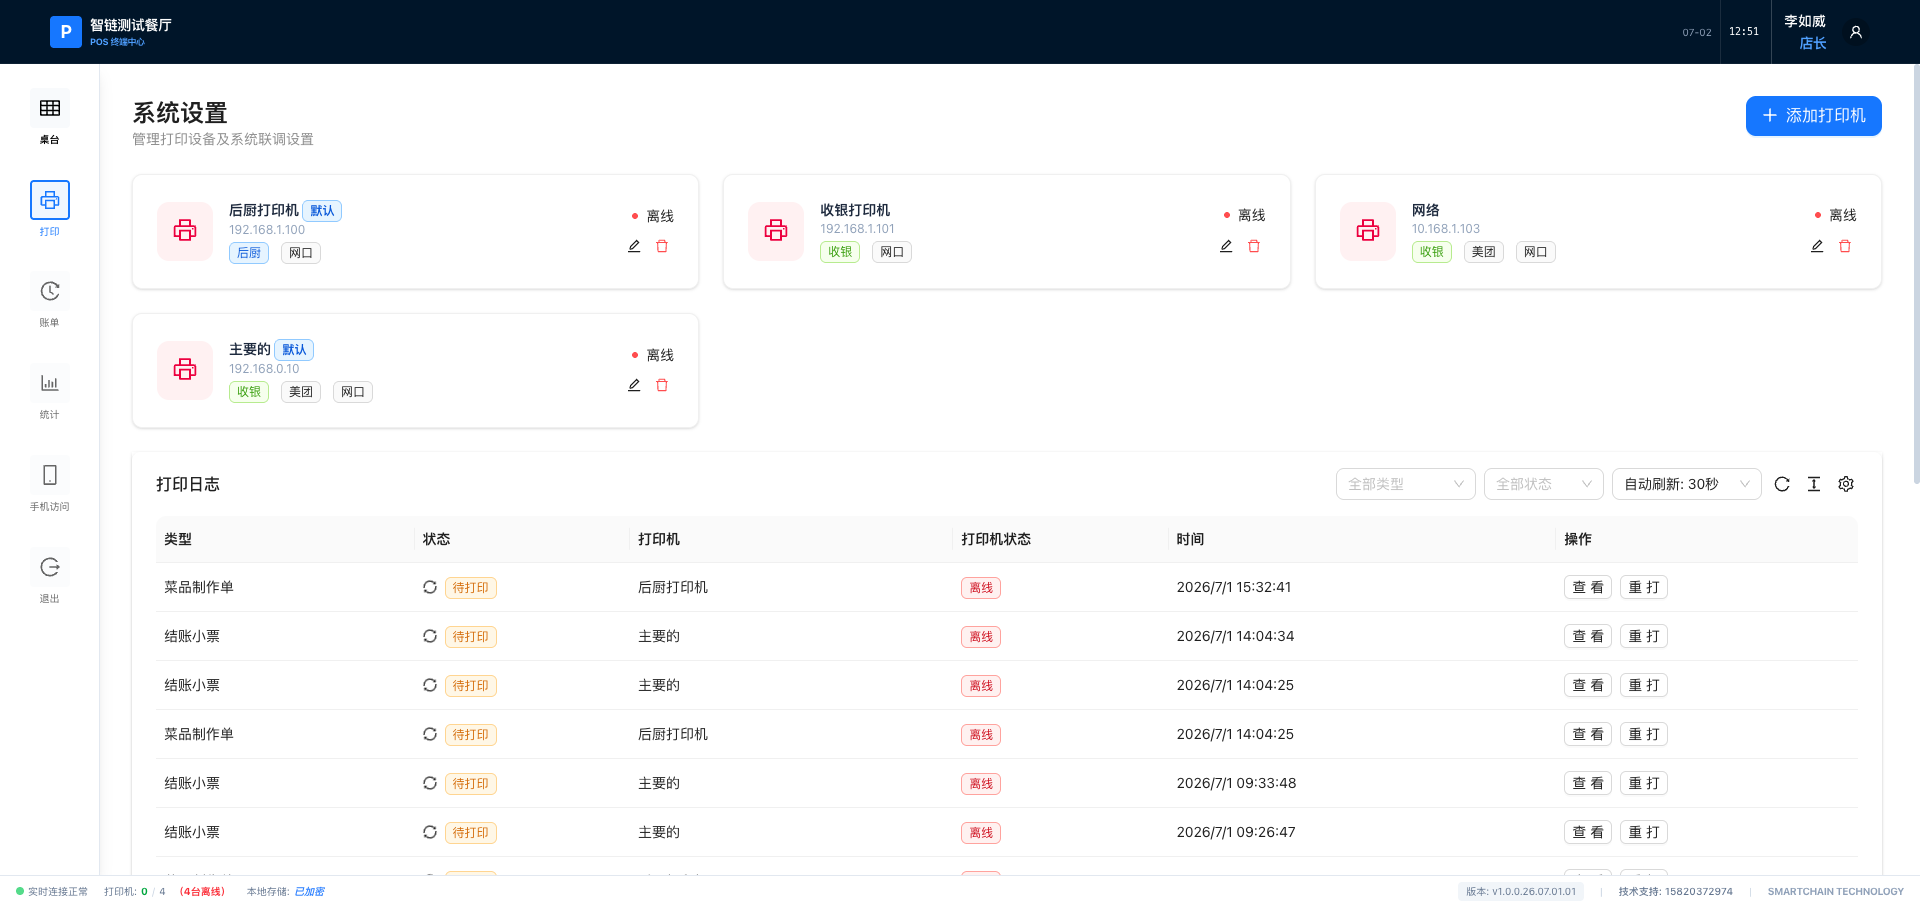This screenshot has width=1920, height=907.
Task: Click 查看 for the 09:33:48 log entry
Action: pyautogui.click(x=1588, y=783)
